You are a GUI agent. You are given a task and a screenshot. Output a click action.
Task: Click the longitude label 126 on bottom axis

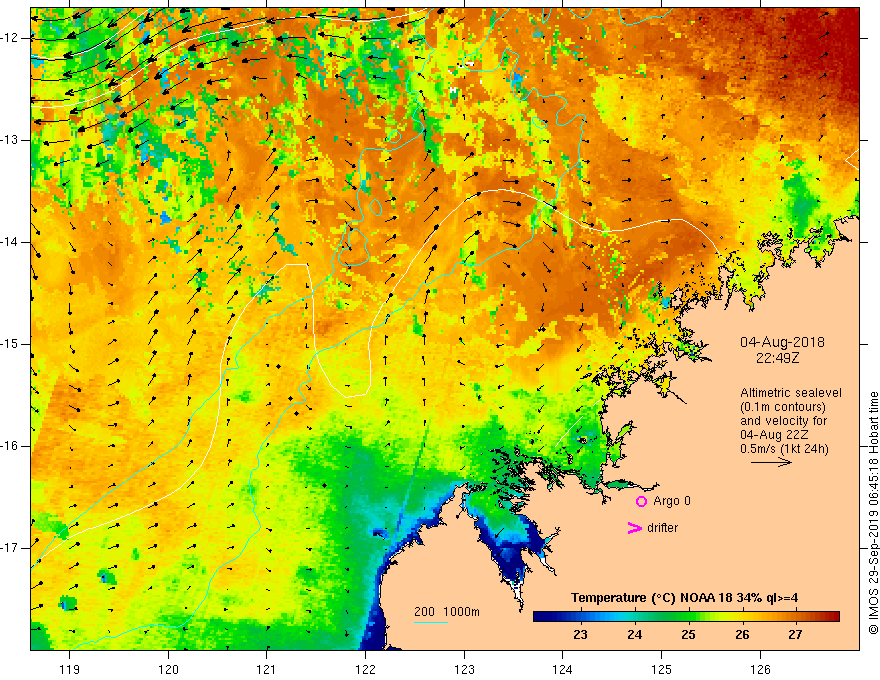[760, 669]
